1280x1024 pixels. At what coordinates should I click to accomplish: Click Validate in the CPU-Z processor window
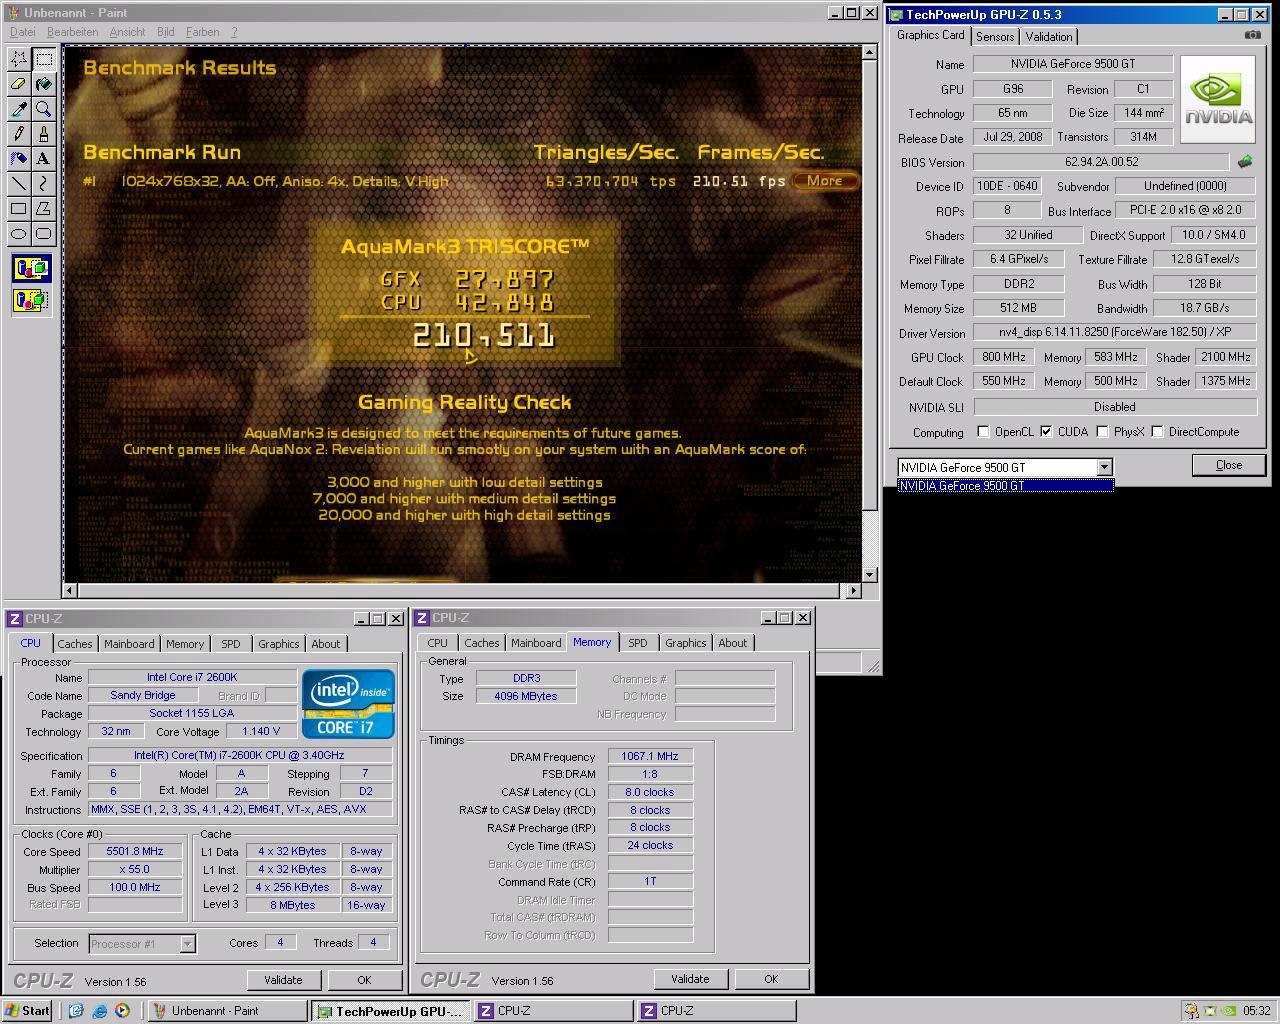point(283,980)
